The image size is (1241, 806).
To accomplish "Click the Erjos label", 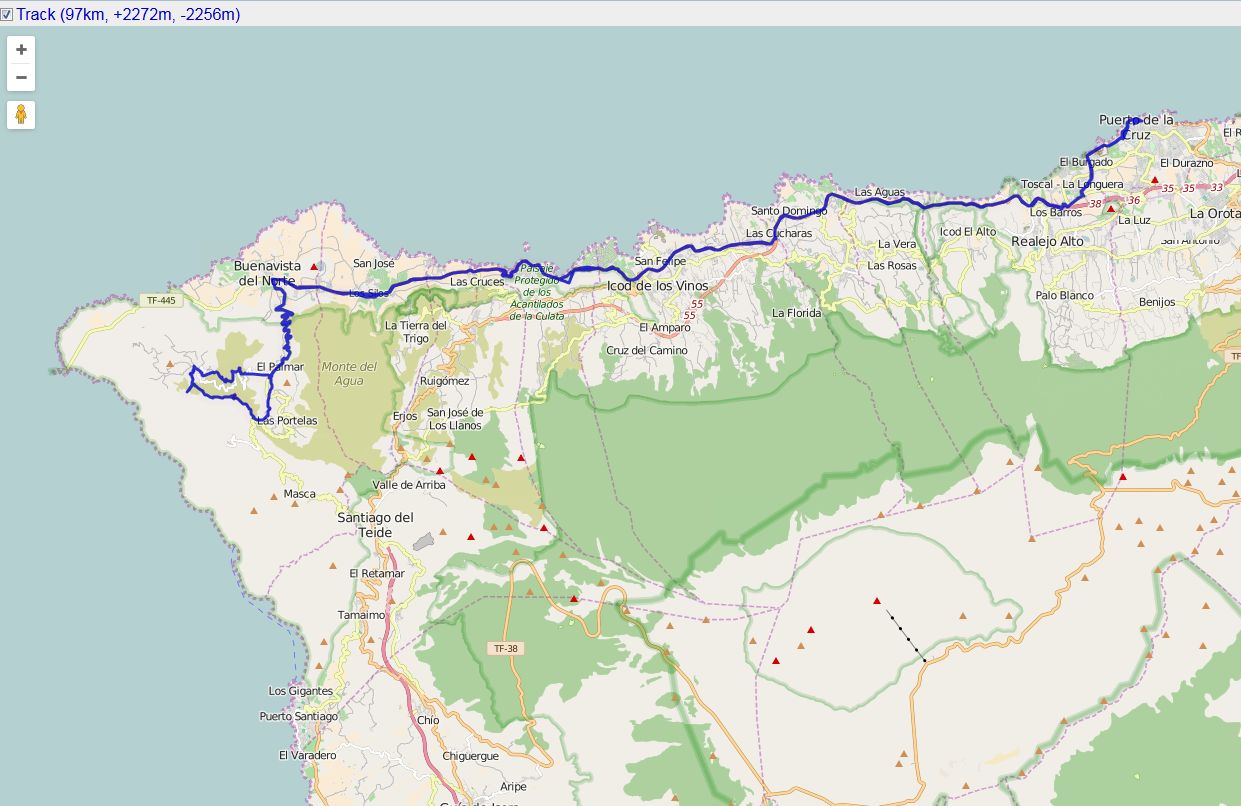I will point(405,416).
